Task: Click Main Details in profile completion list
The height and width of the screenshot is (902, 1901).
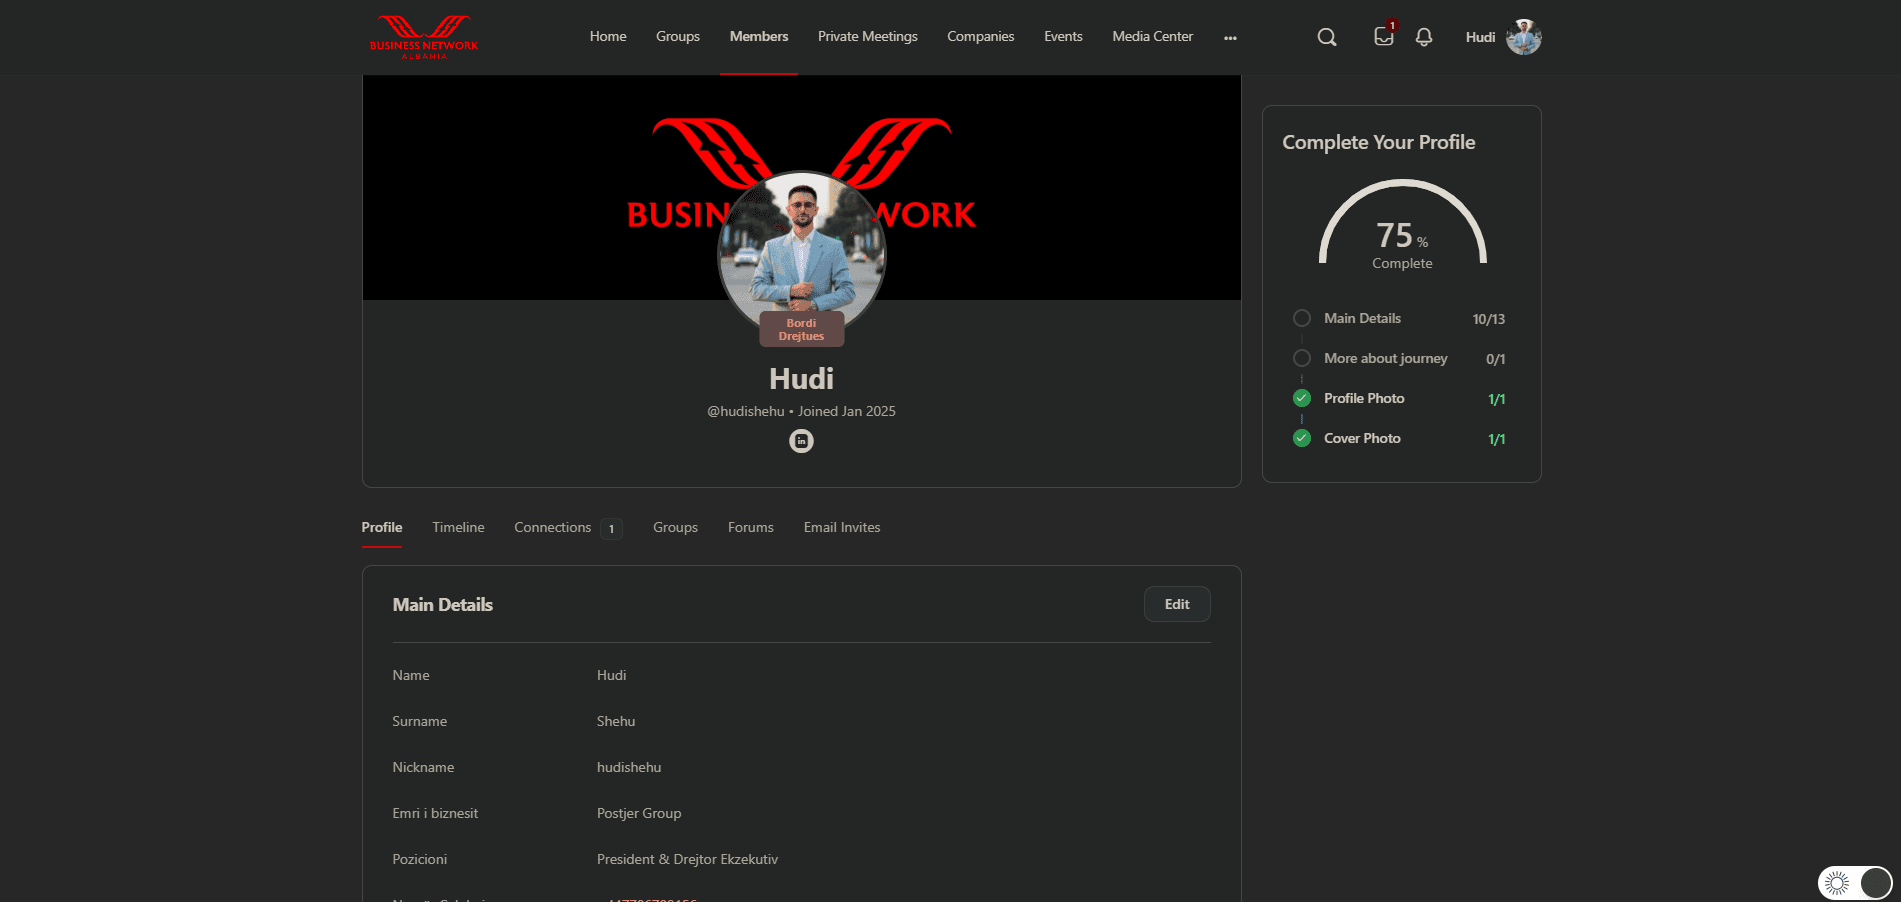Action: (1362, 318)
